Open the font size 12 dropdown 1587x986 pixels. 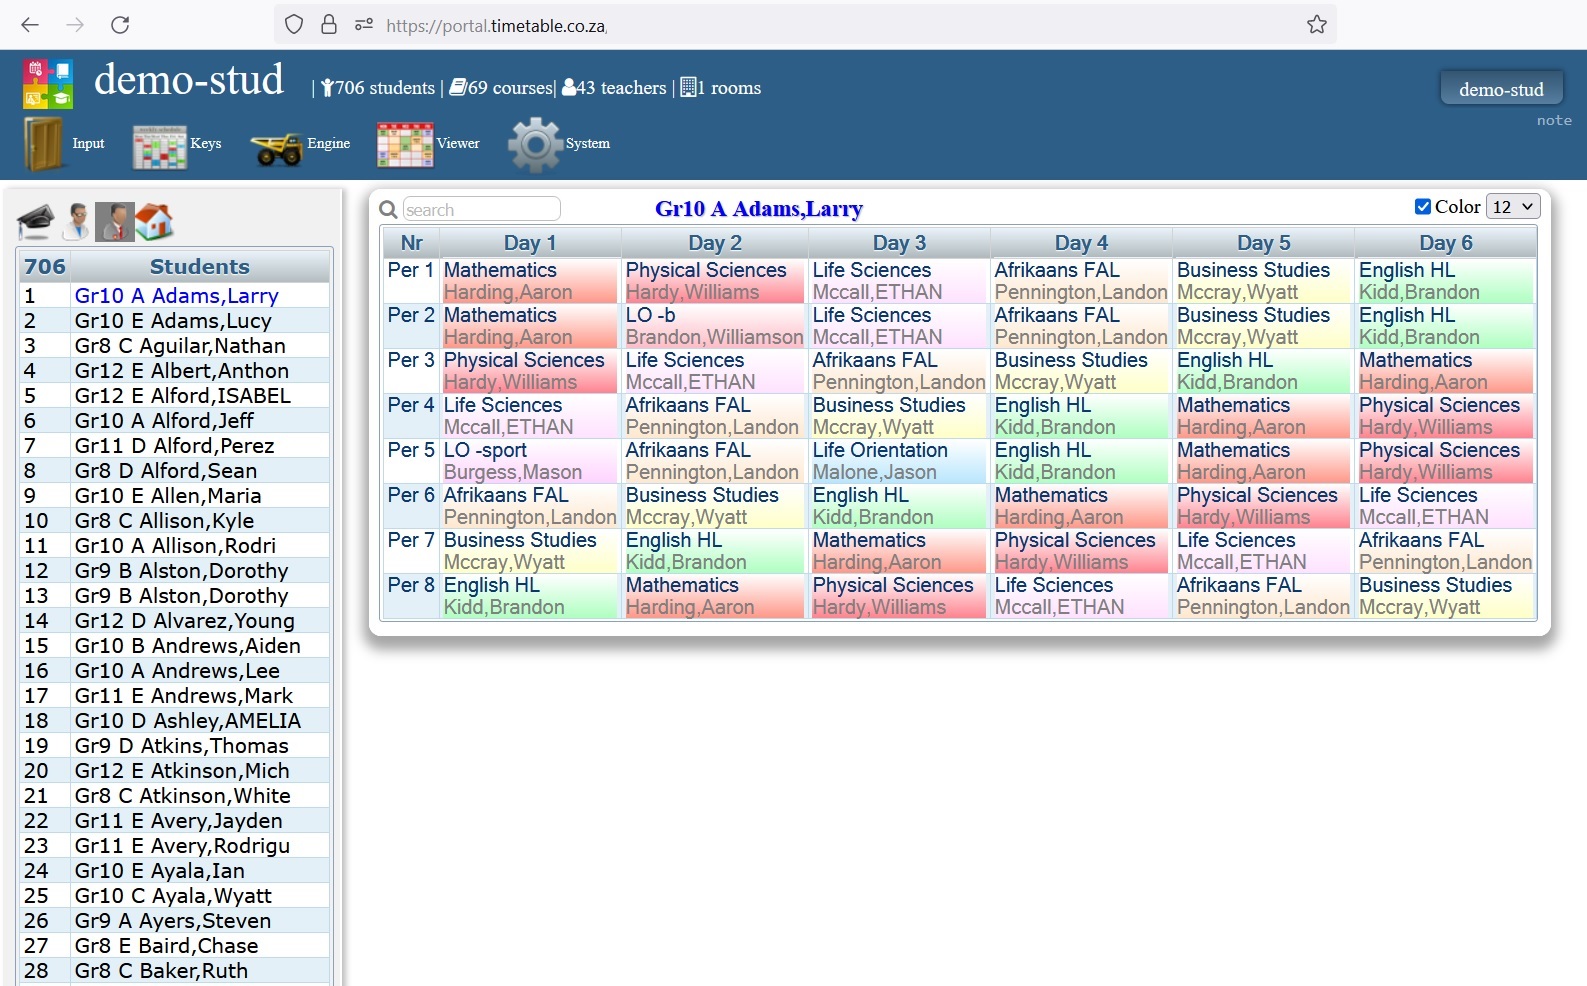click(x=1513, y=207)
